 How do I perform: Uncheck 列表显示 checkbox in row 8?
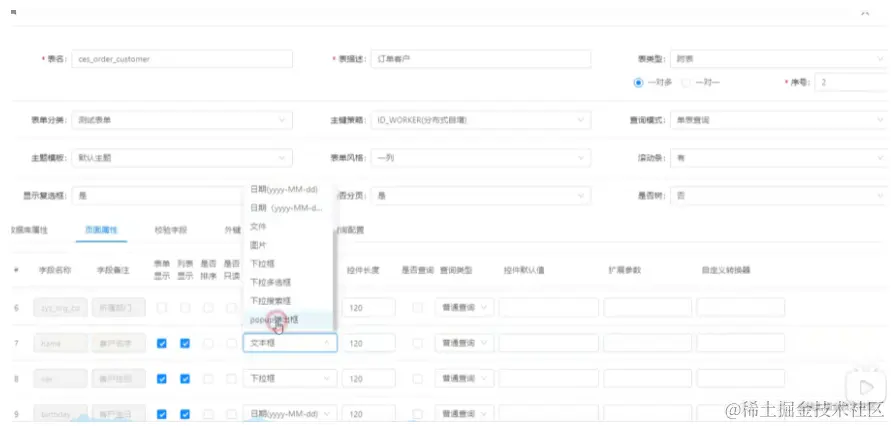(185, 378)
